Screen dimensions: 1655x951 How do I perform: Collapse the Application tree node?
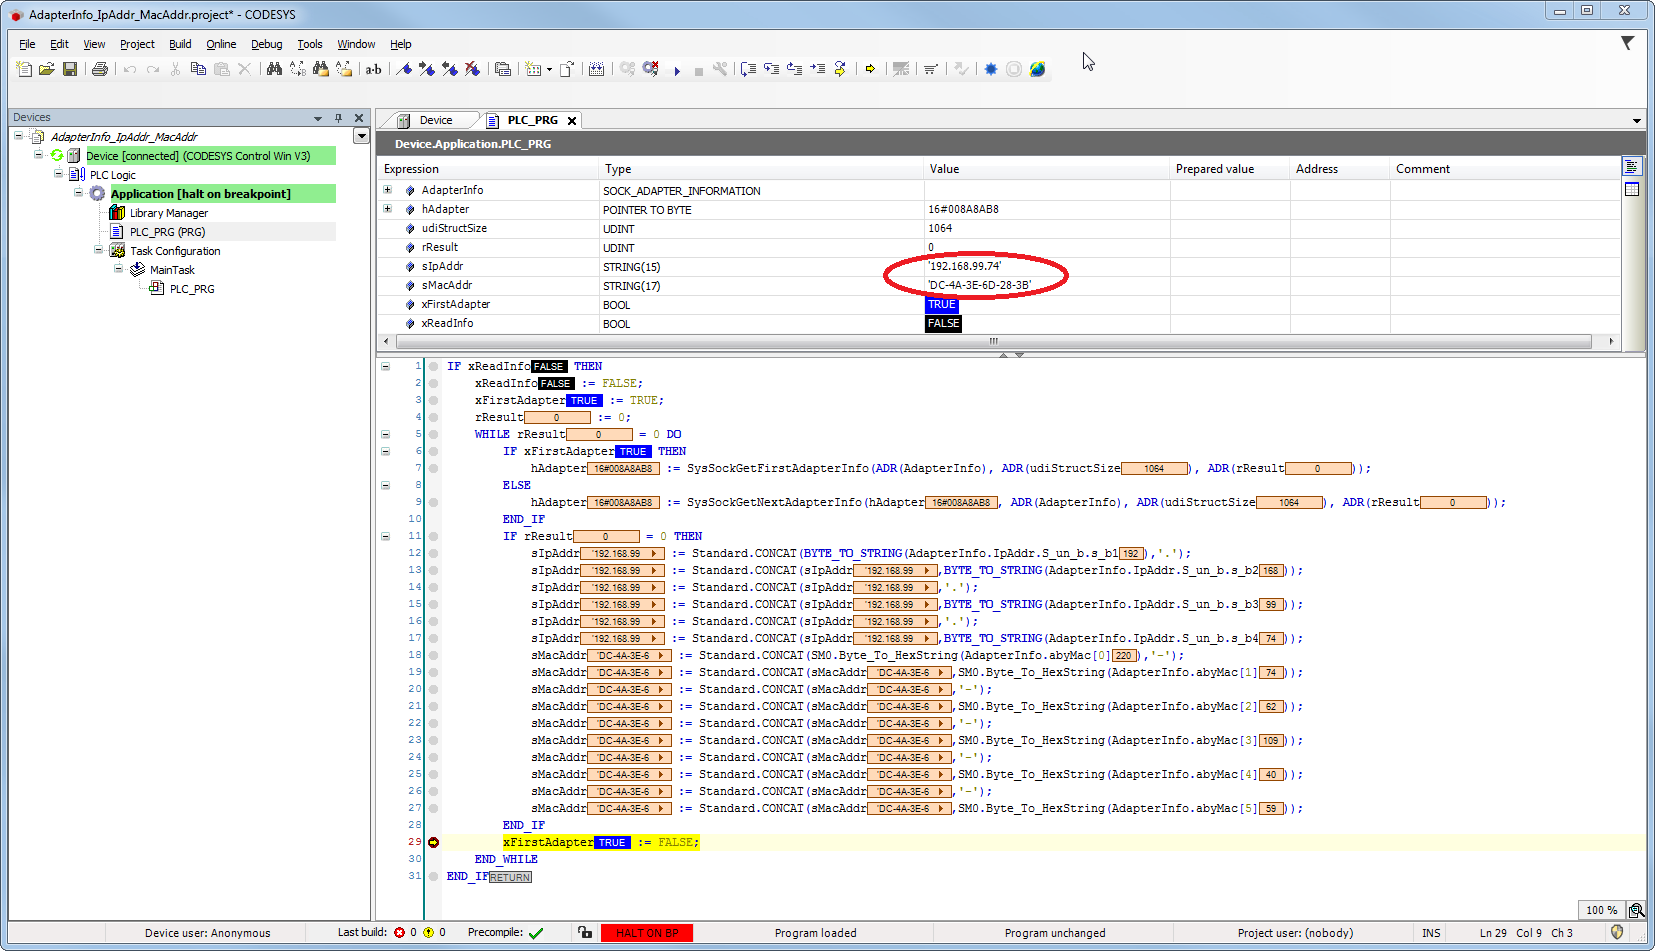pos(79,193)
